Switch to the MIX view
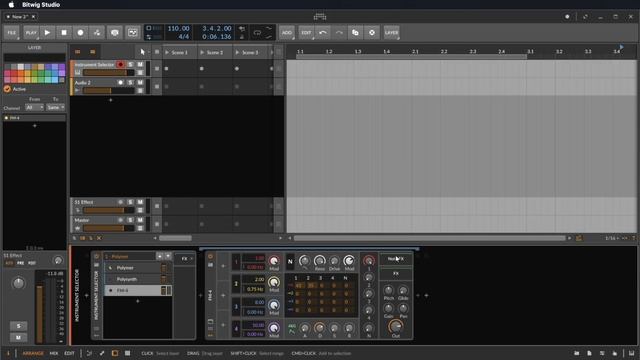This screenshot has width=640, height=360. (x=53, y=353)
